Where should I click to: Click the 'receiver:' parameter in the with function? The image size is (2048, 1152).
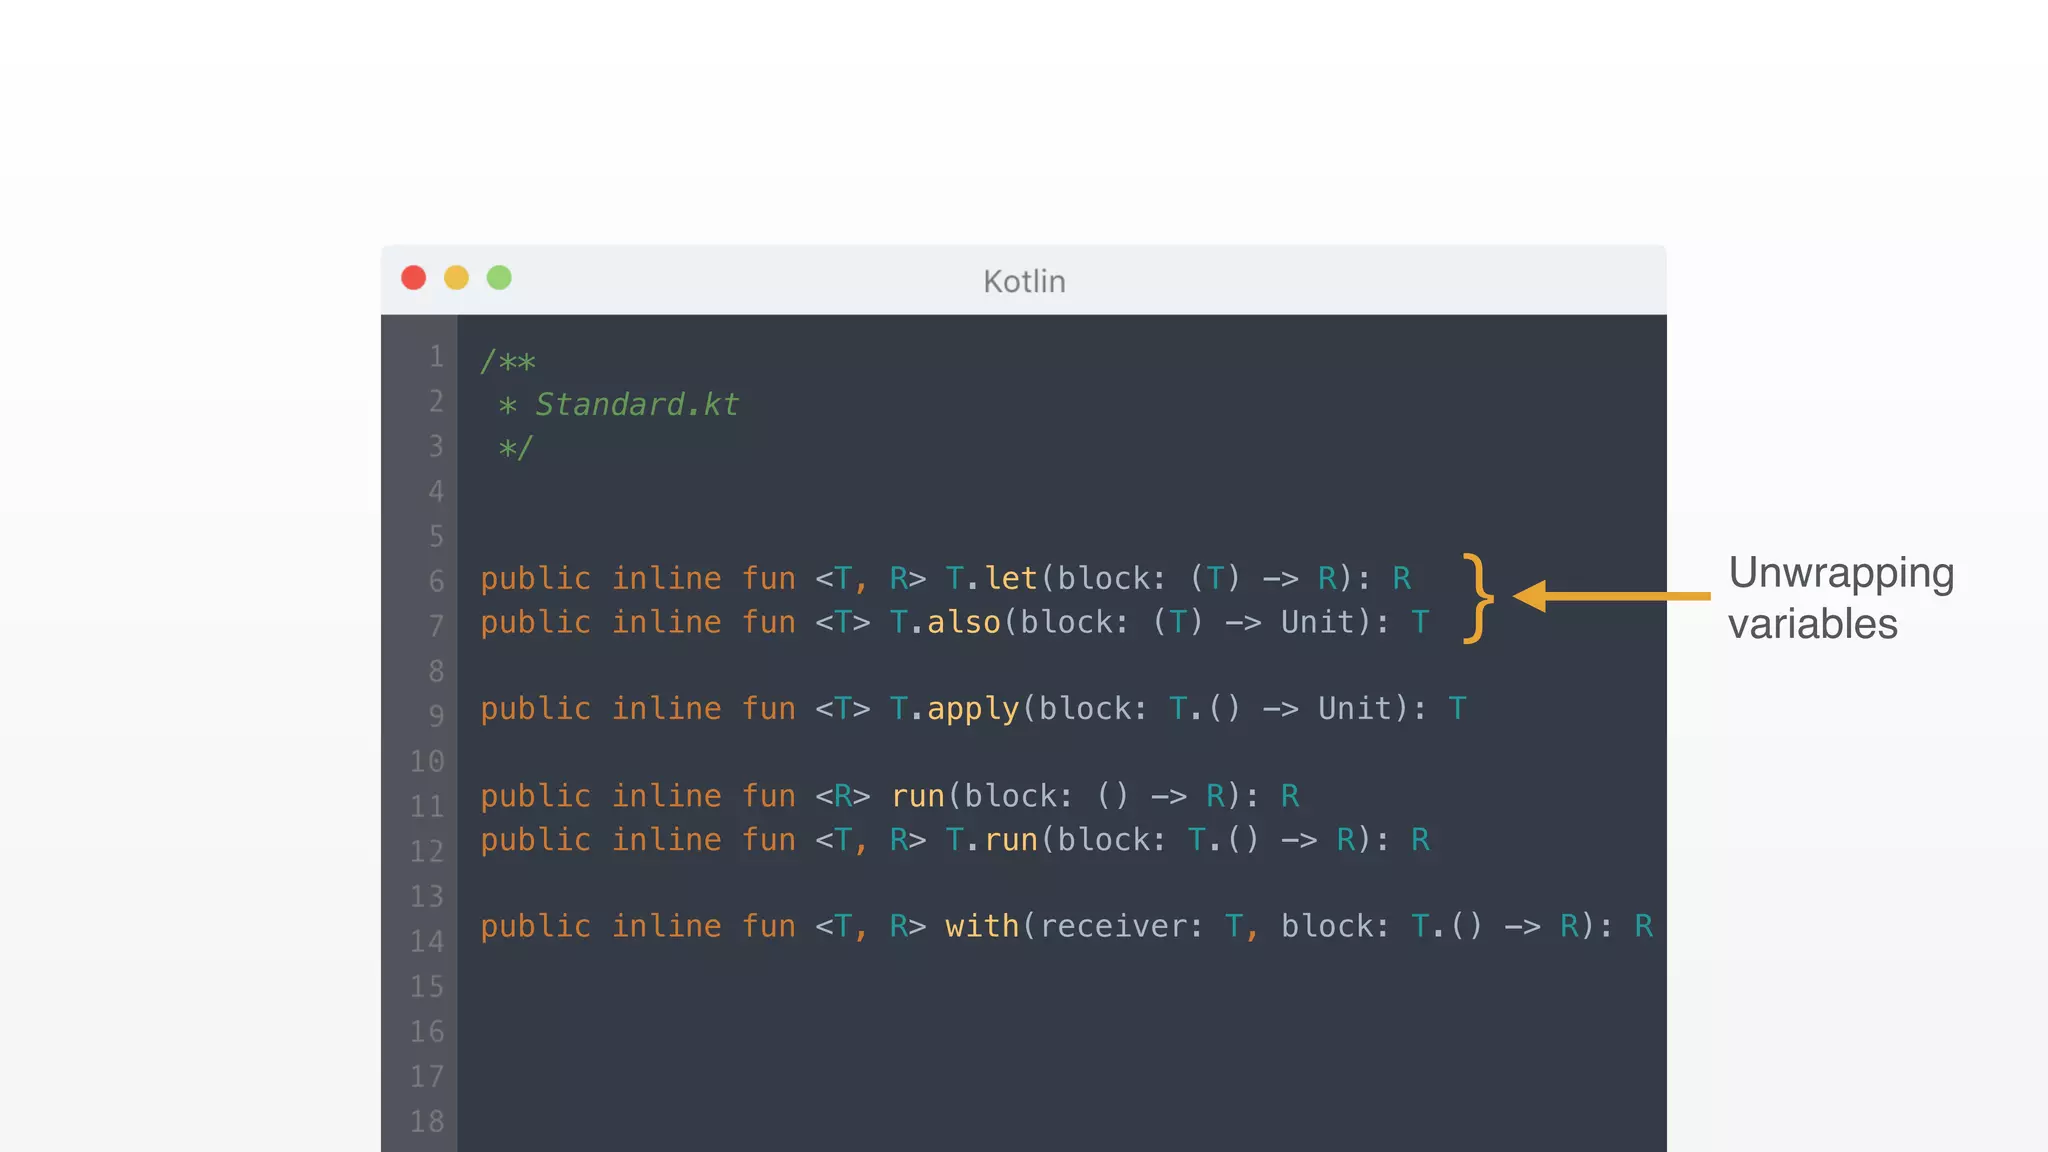point(1121,926)
